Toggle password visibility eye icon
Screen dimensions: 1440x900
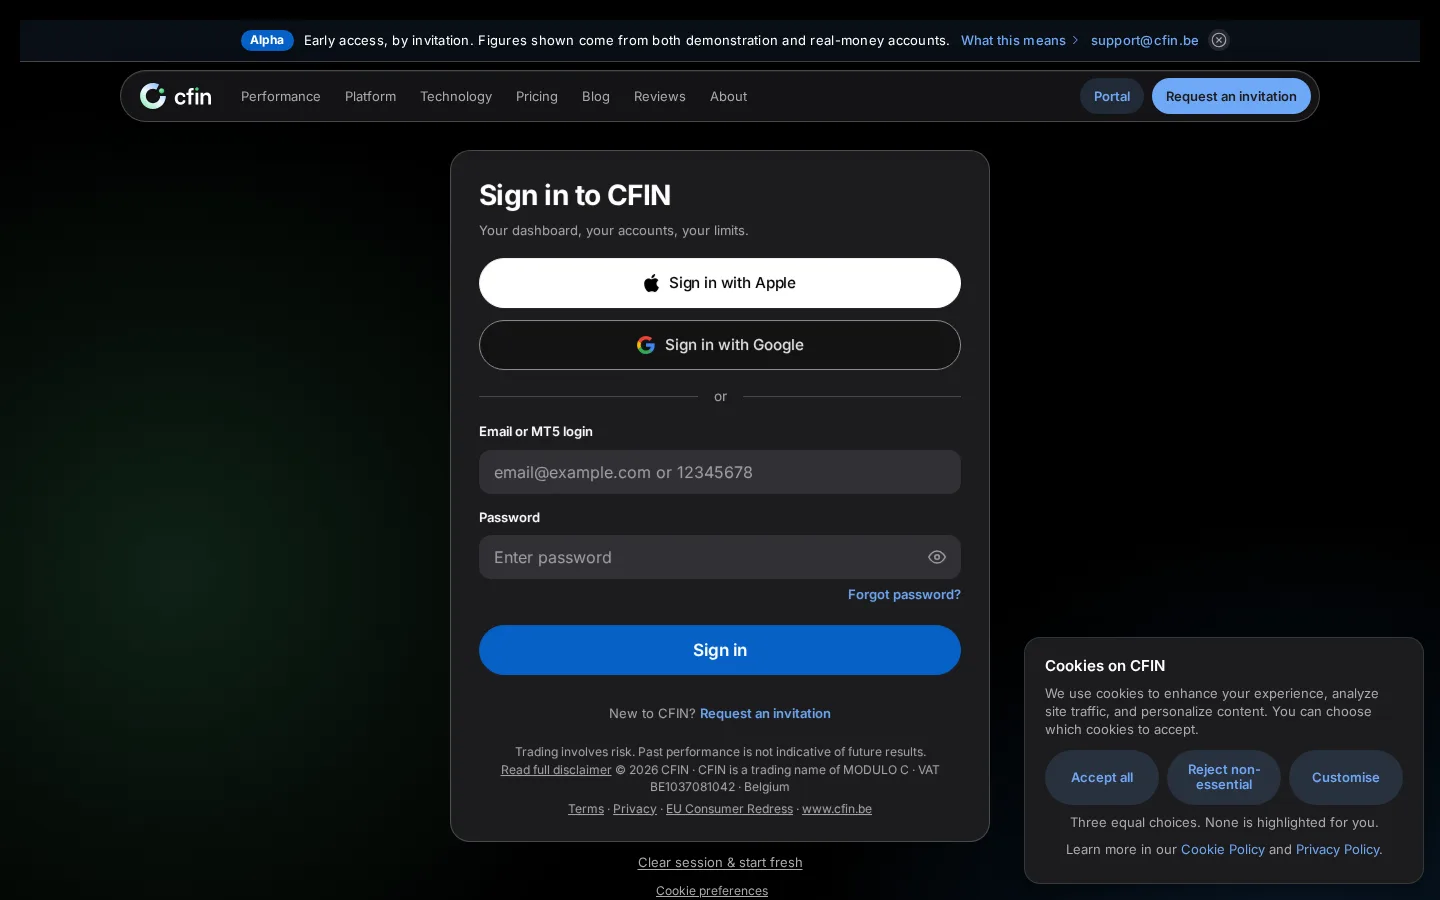tap(937, 557)
